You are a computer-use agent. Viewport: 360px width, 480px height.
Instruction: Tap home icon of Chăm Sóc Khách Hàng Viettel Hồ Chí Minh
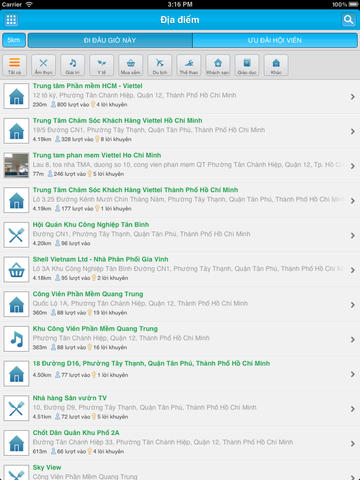16,131
